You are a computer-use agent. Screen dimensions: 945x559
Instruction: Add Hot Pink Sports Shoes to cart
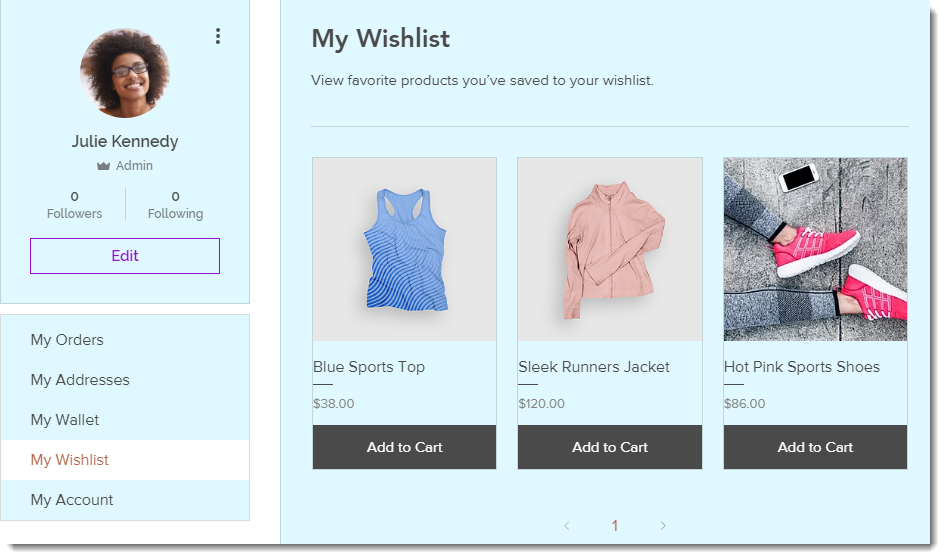point(815,447)
